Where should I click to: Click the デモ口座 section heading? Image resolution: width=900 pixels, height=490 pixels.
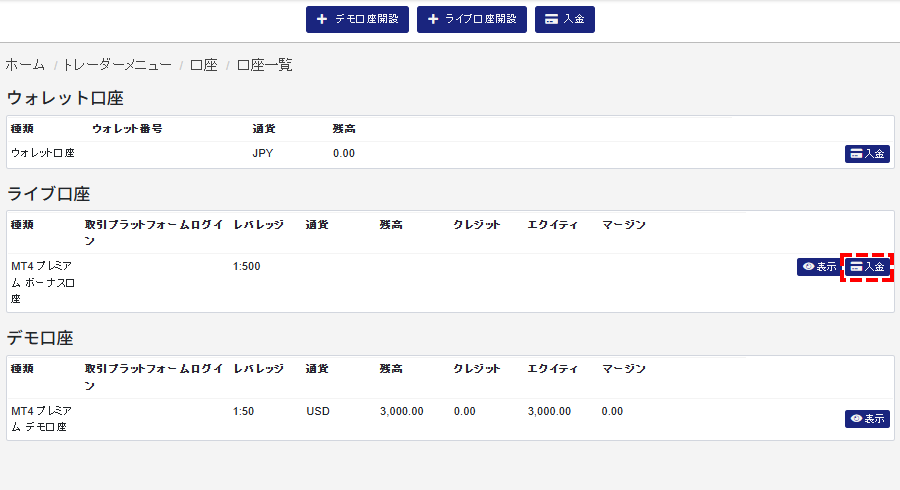point(40,338)
